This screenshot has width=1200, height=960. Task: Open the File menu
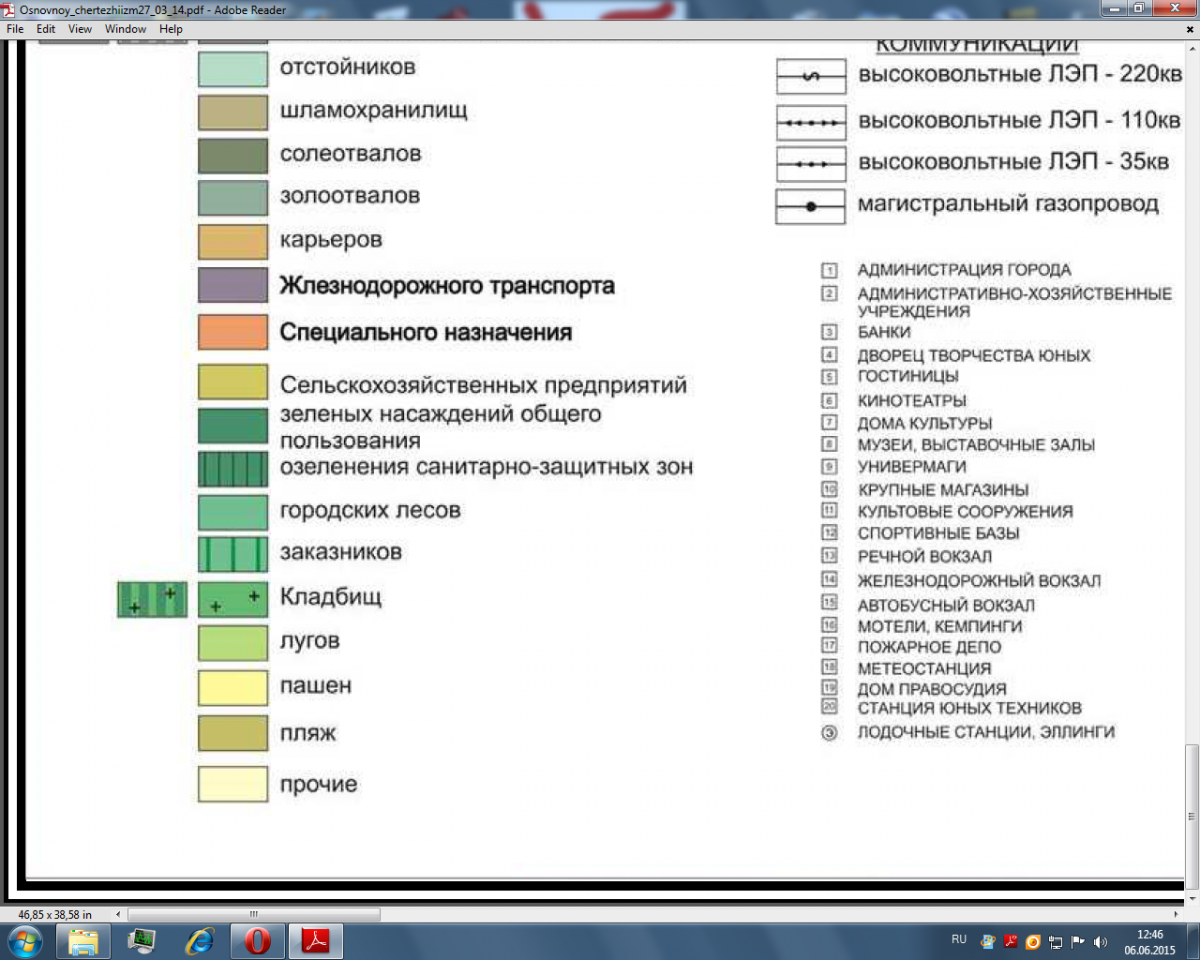(15, 29)
